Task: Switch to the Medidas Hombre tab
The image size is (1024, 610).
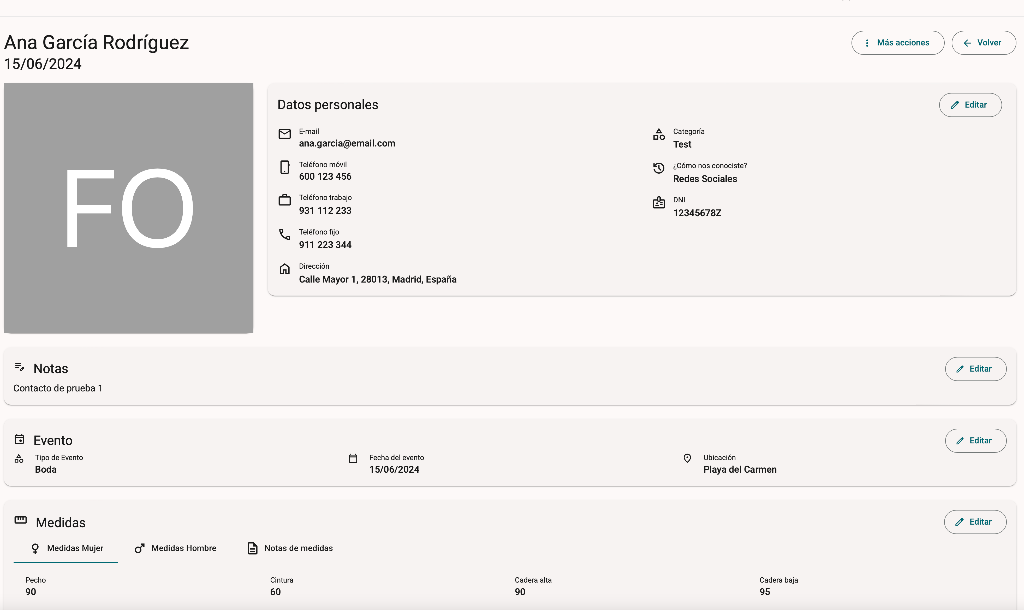Action: (176, 549)
